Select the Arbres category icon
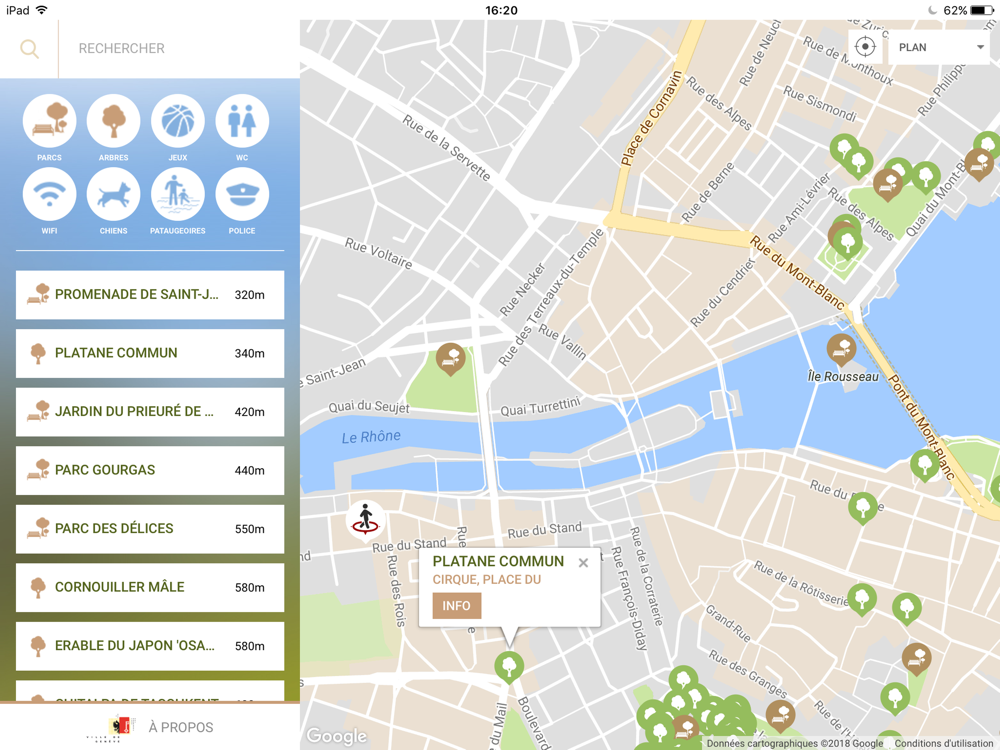Viewport: 1000px width, 750px height. (114, 121)
